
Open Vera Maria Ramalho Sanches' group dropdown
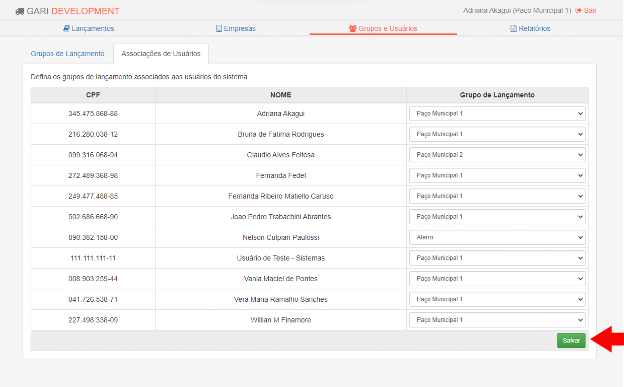coord(497,299)
